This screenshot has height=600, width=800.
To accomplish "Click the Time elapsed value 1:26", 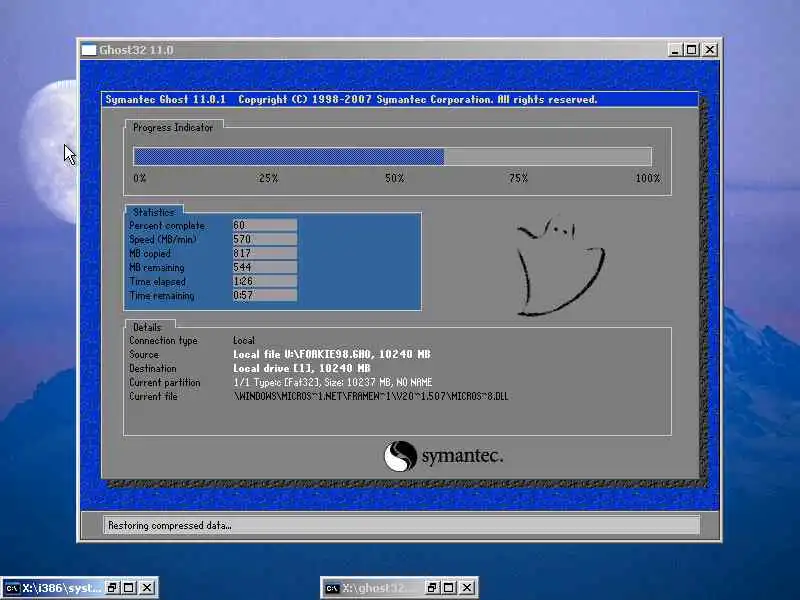I will (x=264, y=281).
